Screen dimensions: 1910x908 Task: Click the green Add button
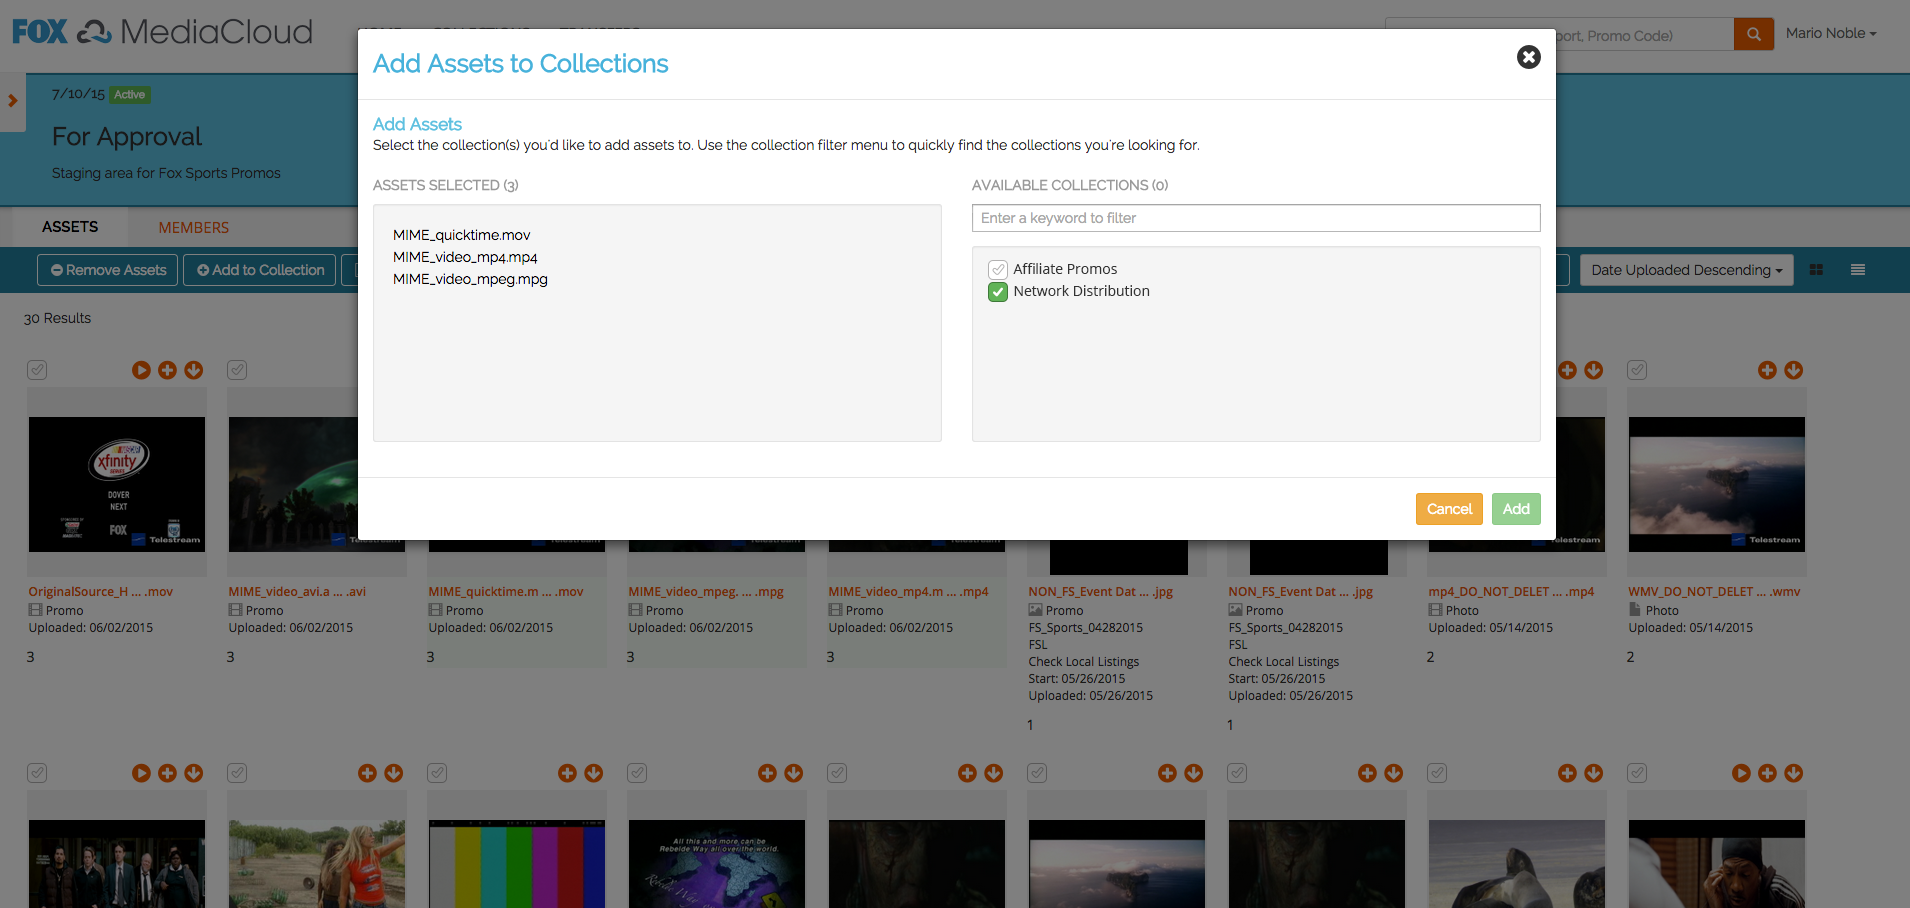click(1515, 509)
